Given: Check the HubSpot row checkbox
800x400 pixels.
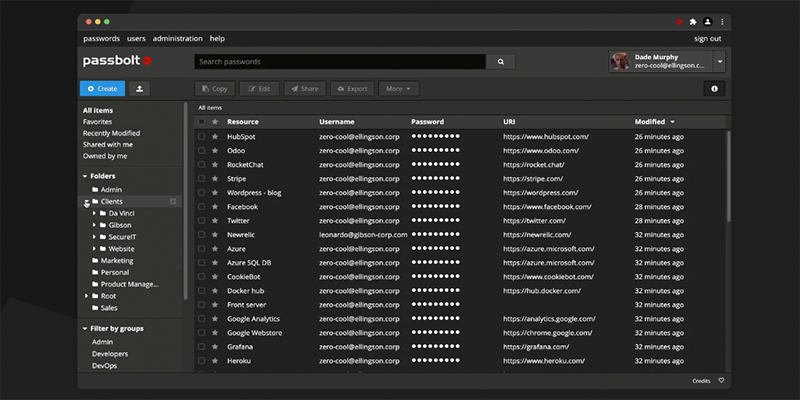Looking at the screenshot, I should click(202, 137).
